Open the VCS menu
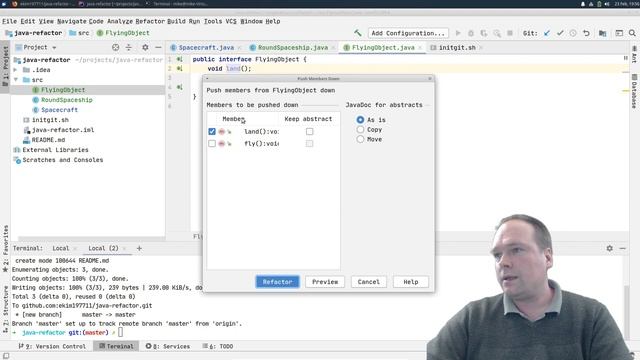The width and height of the screenshot is (640, 360). point(231,21)
